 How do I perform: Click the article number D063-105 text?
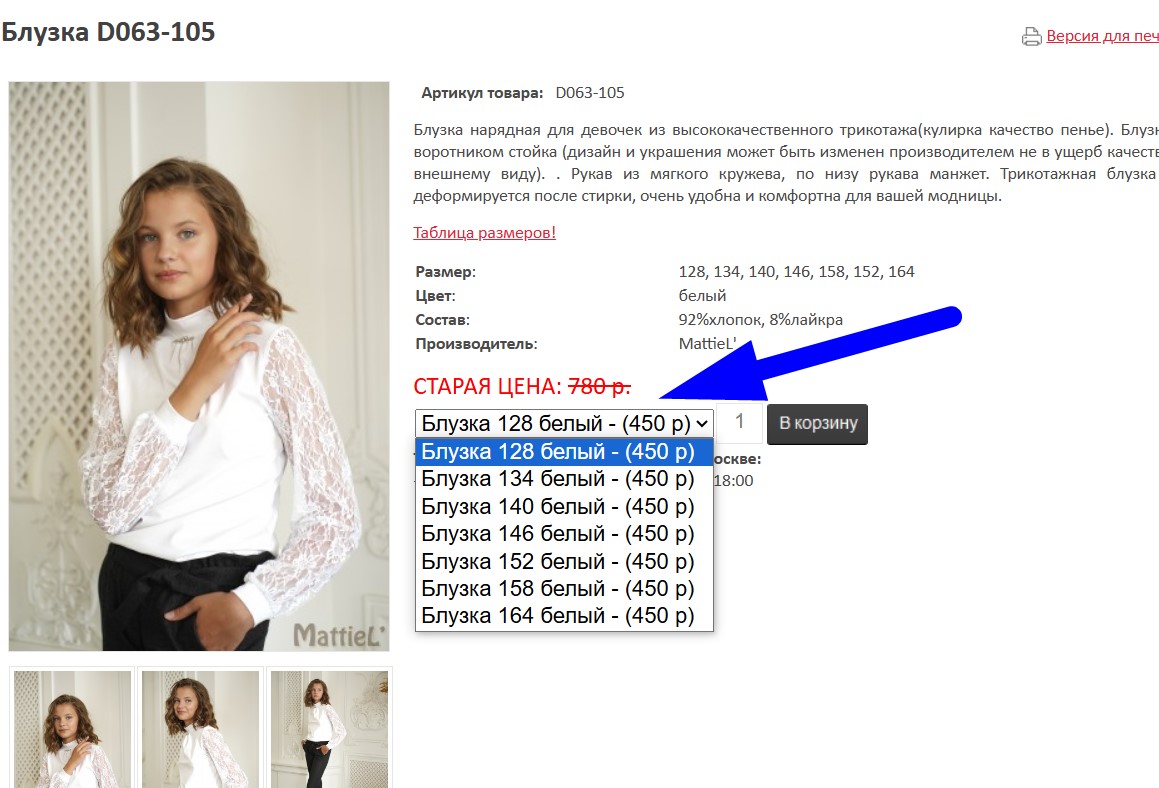point(590,93)
